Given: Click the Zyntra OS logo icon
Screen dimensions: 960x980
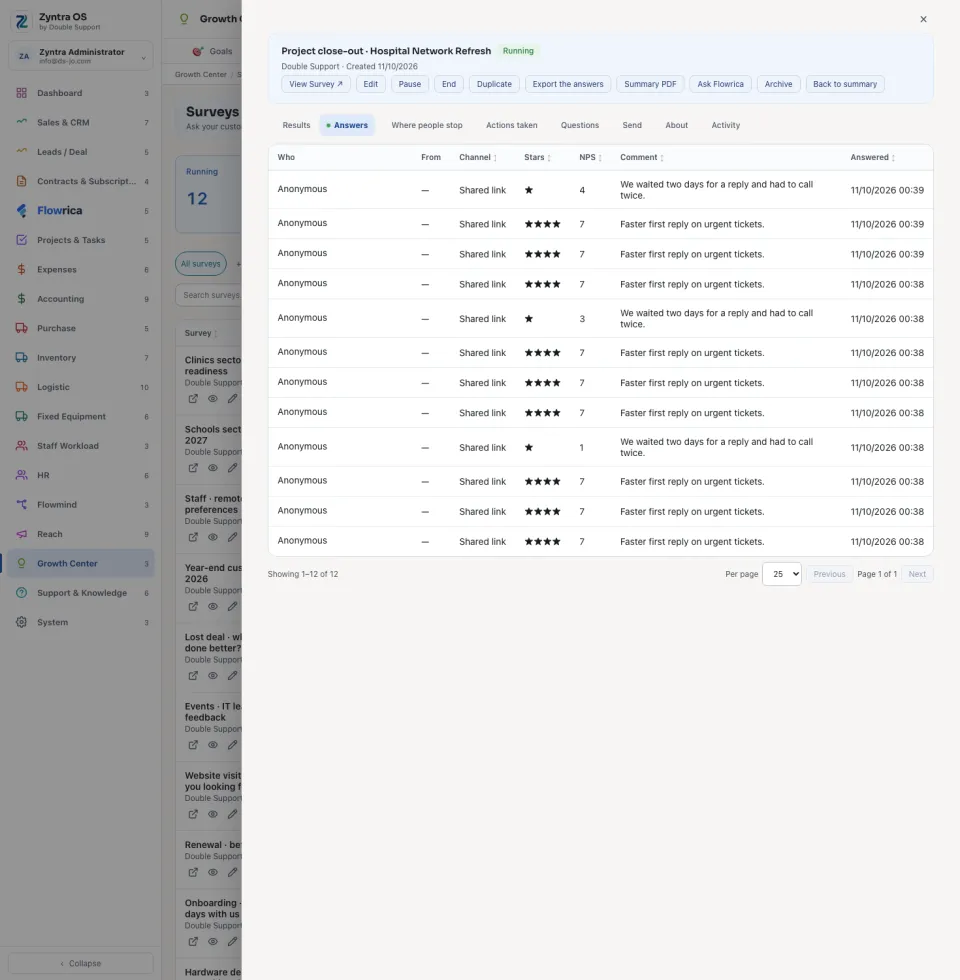Looking at the screenshot, I should 22,22.
